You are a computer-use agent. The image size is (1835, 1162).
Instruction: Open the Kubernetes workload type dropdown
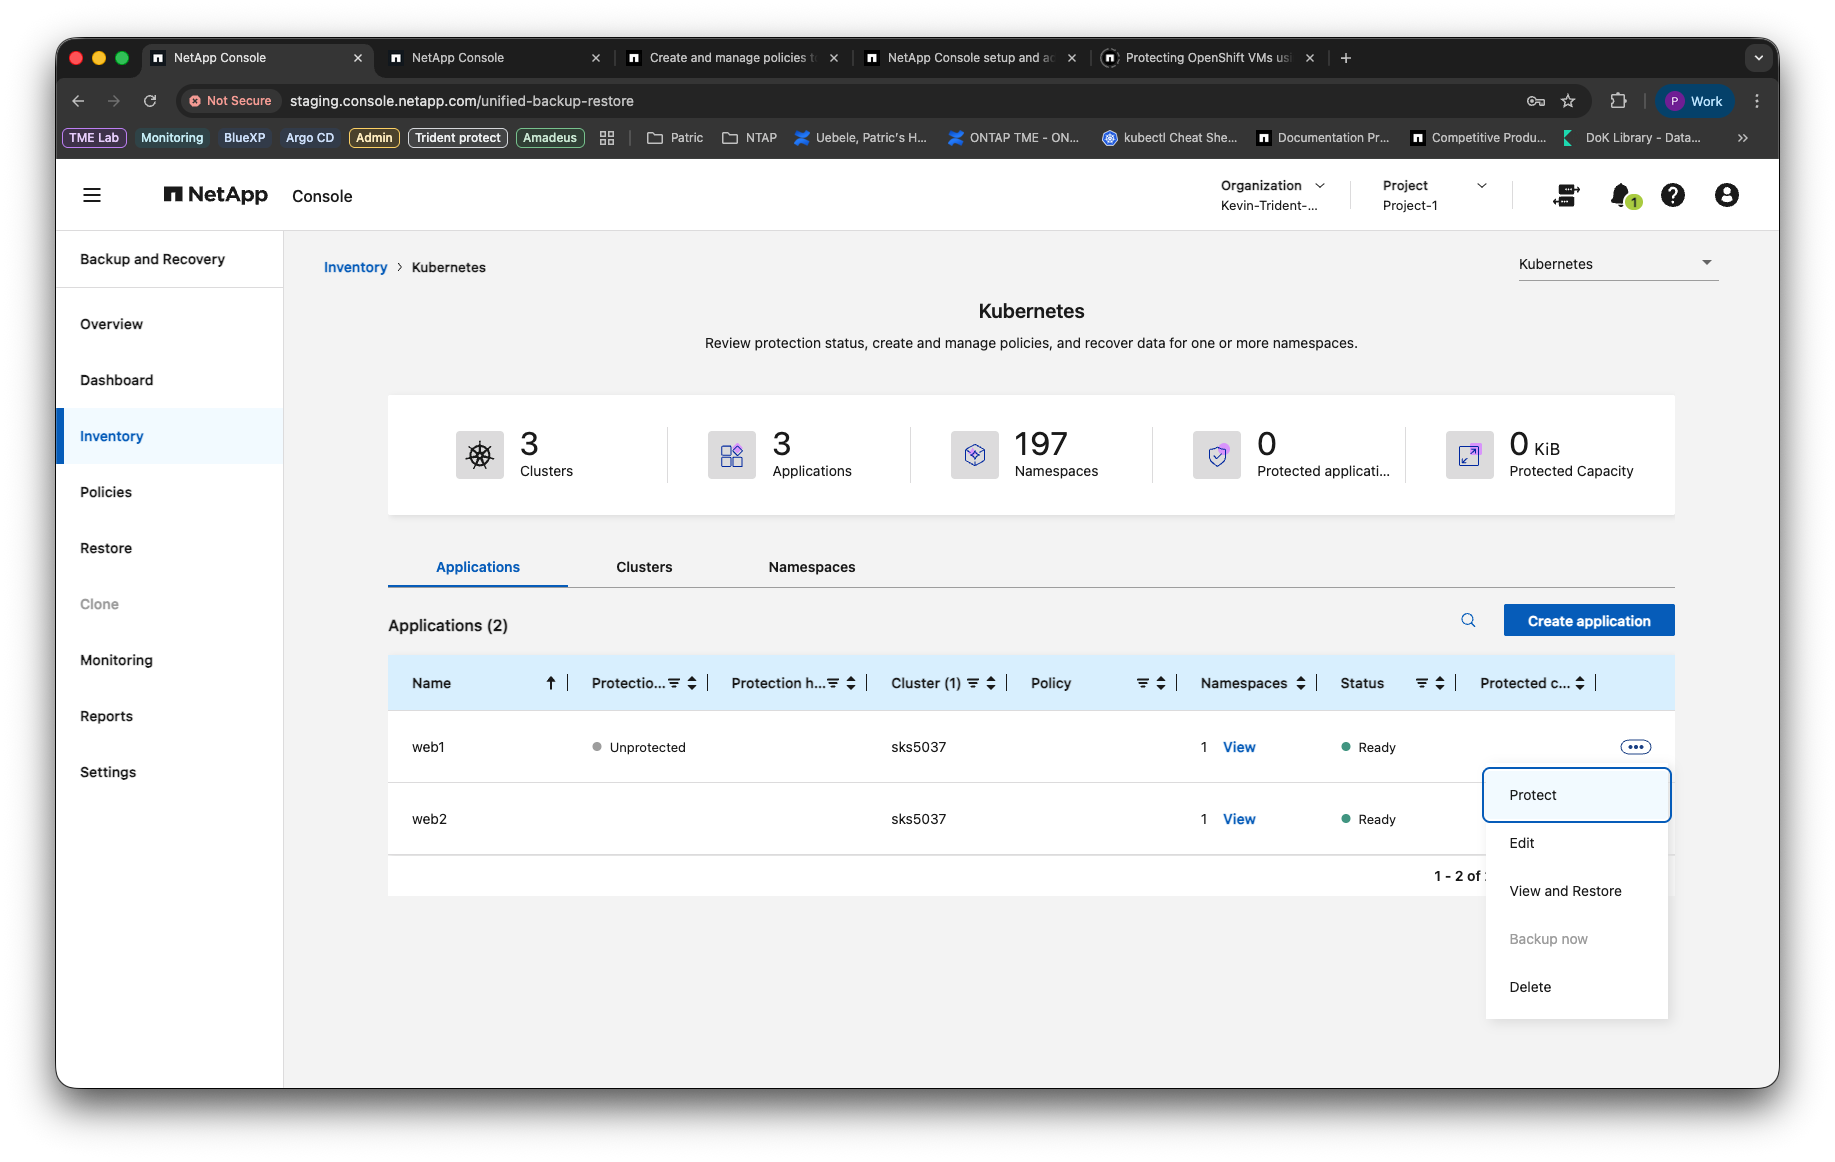point(1618,264)
